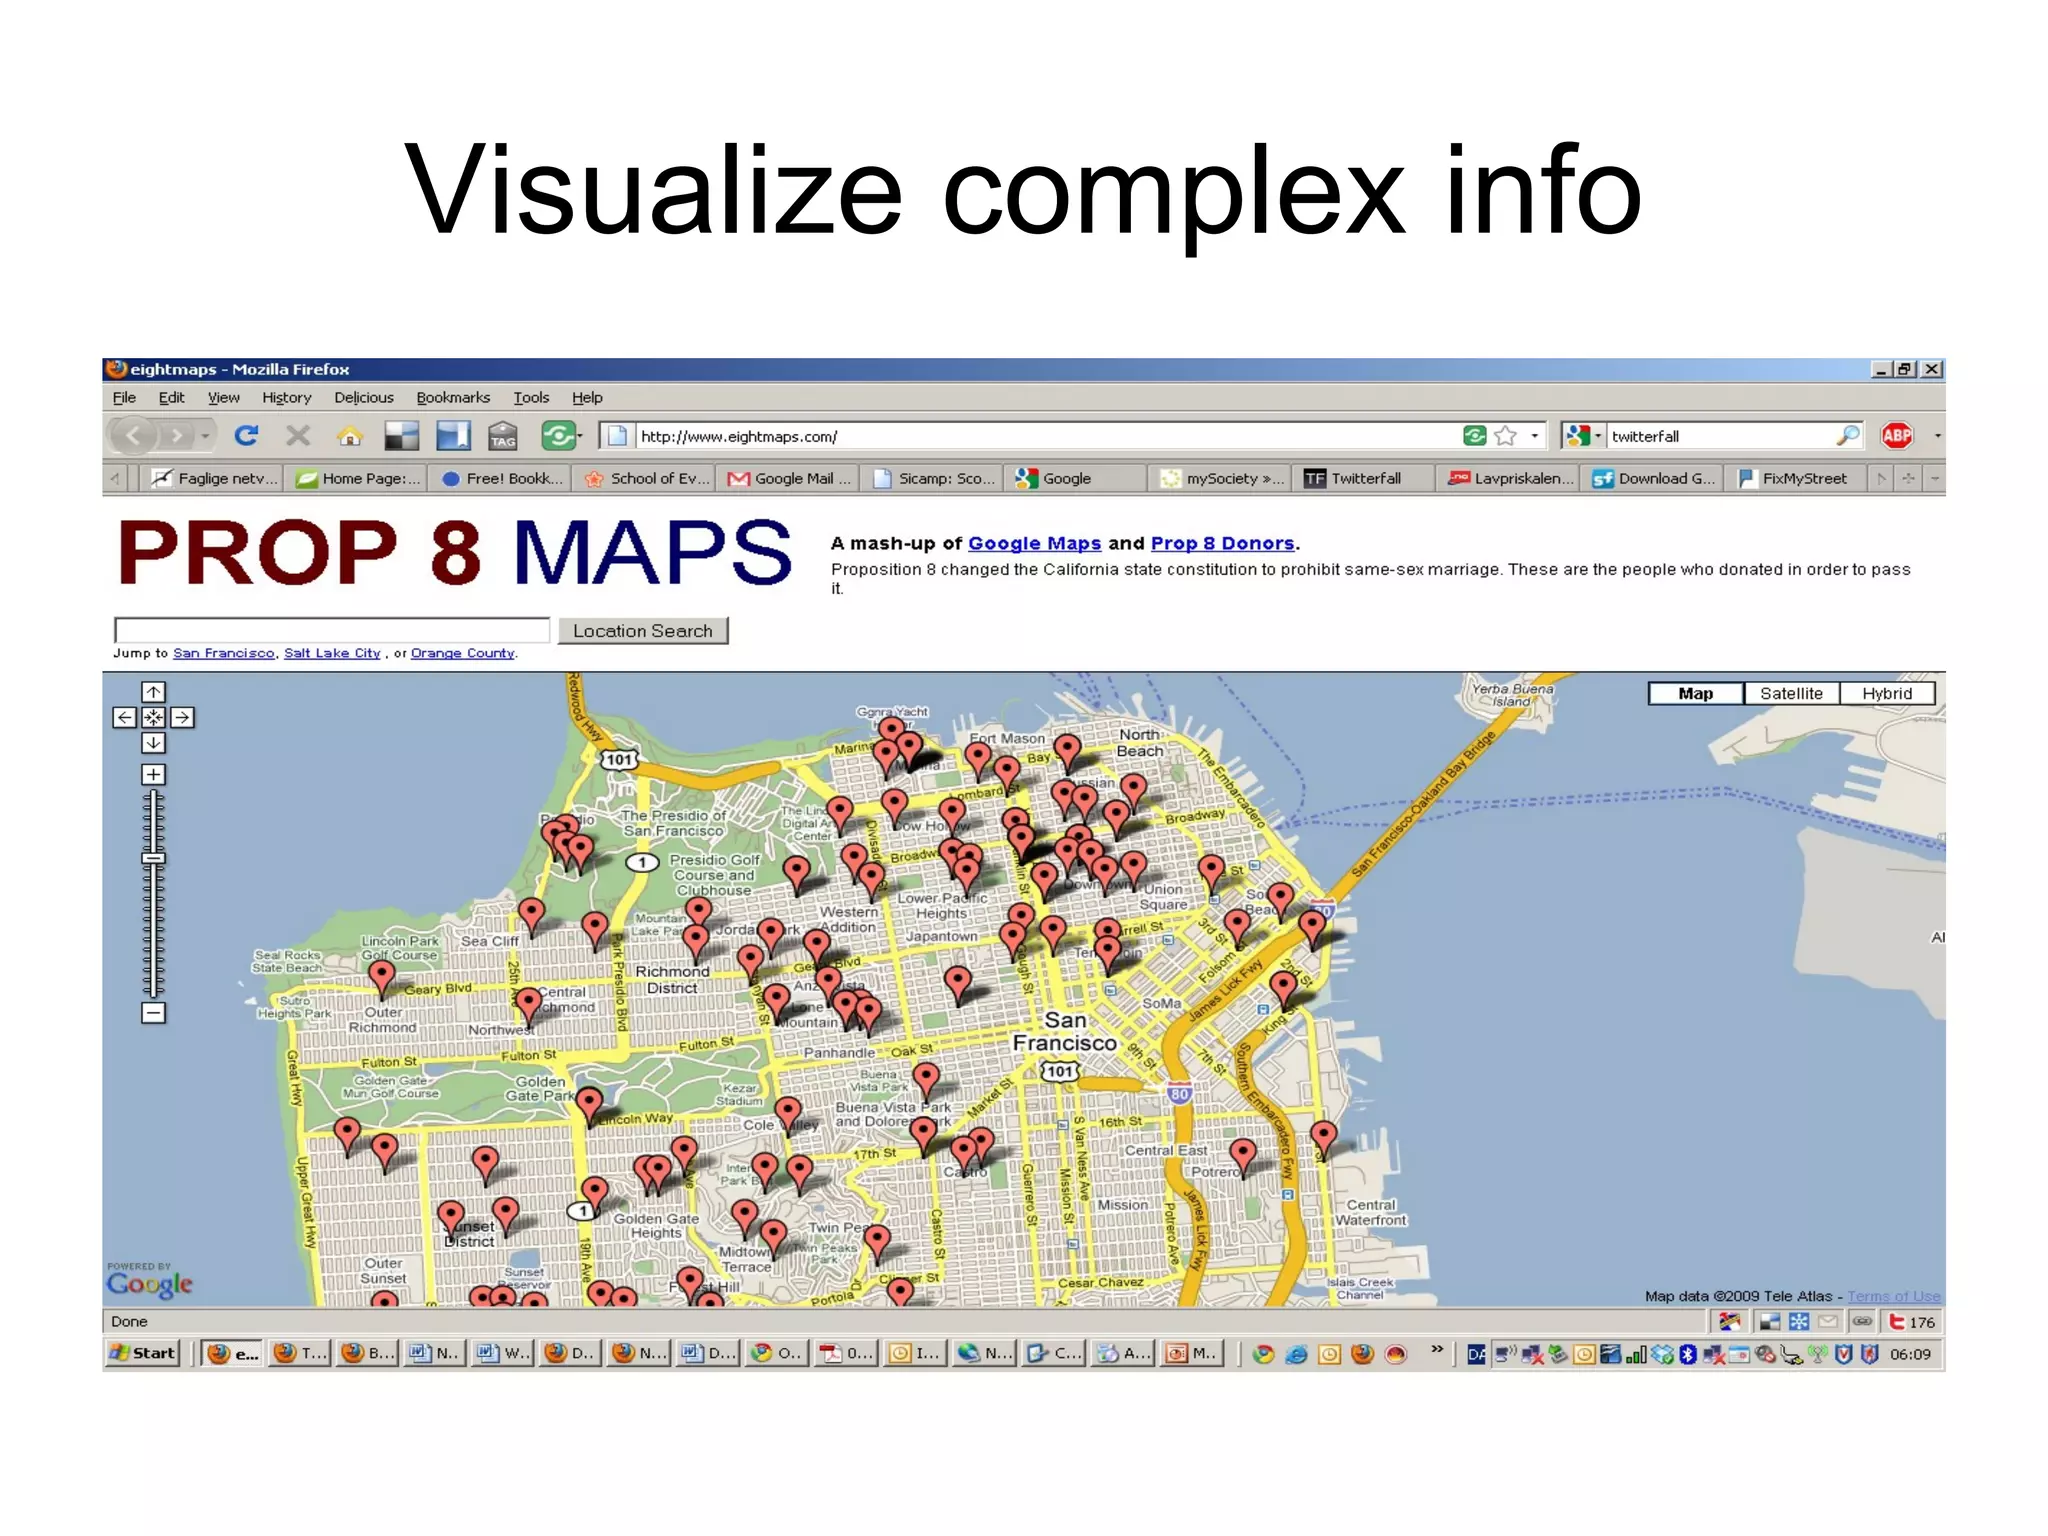Switch the map to Satellite view

[x=1791, y=693]
